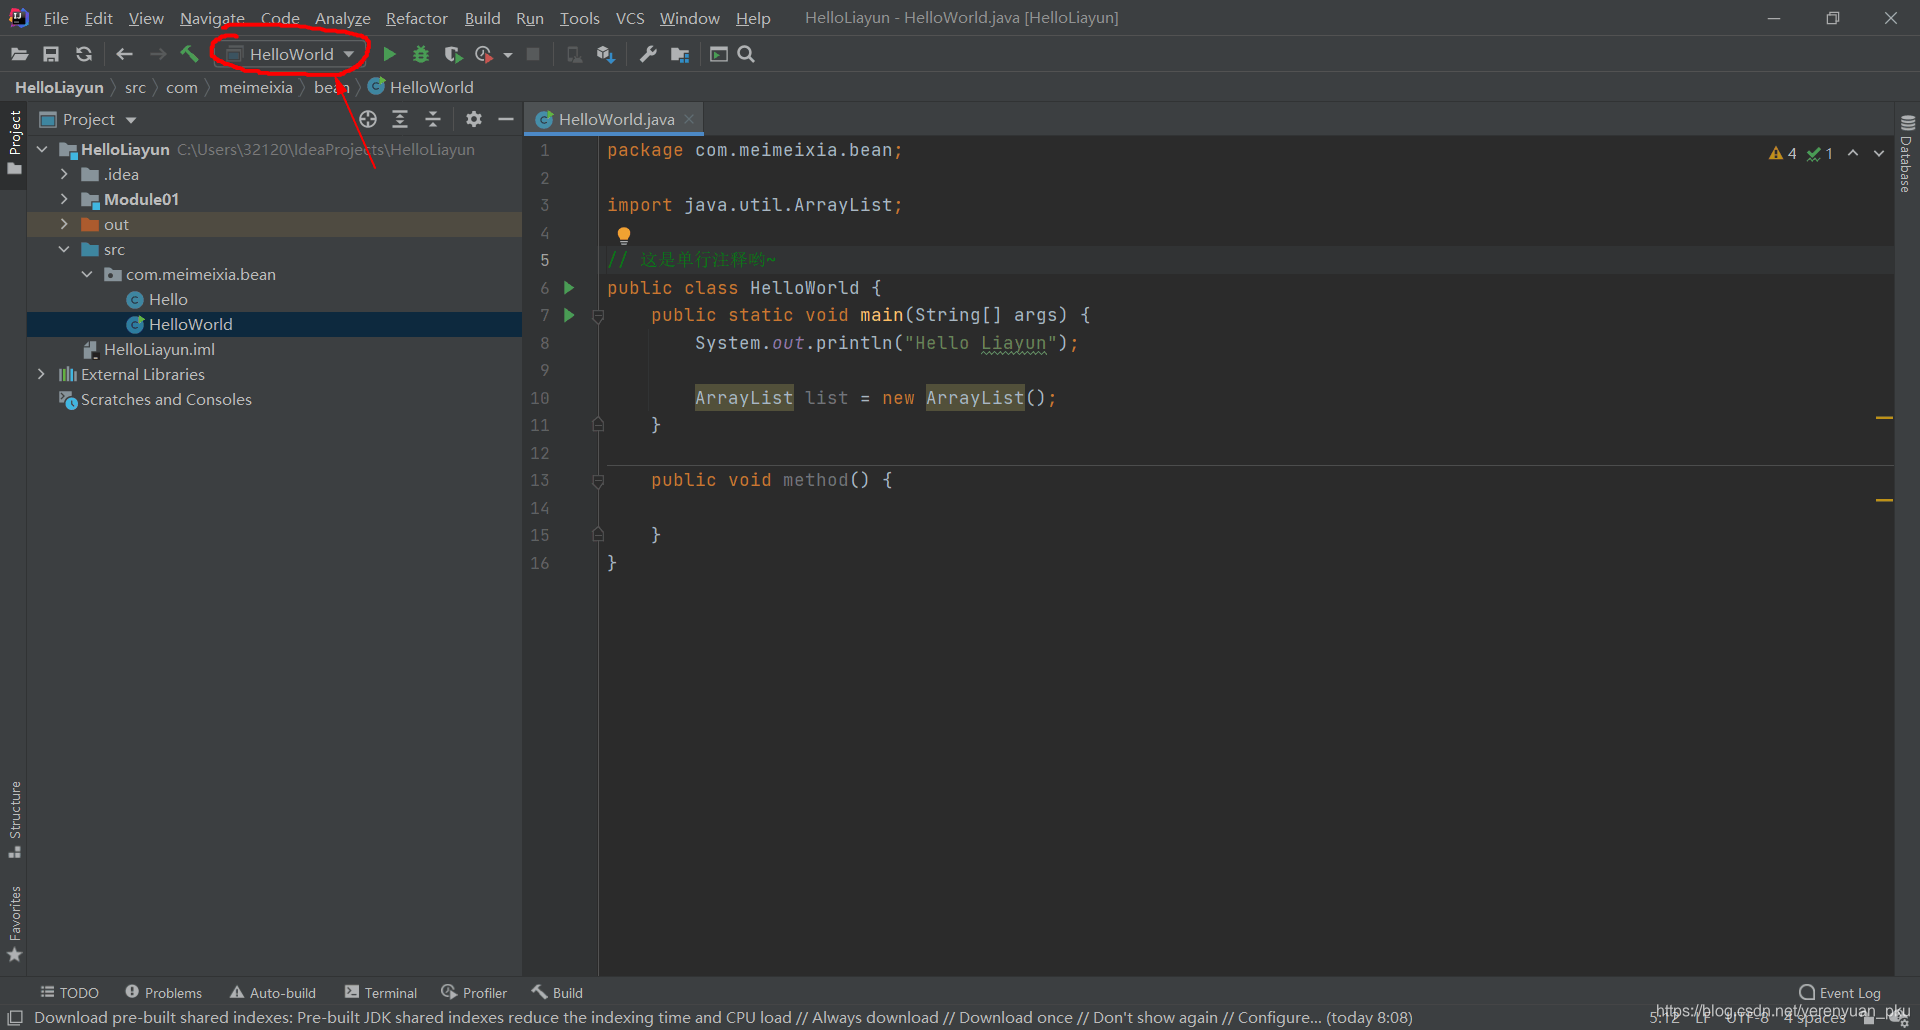
Task: Collapse the HelloLiayun project root node
Action: 42,149
